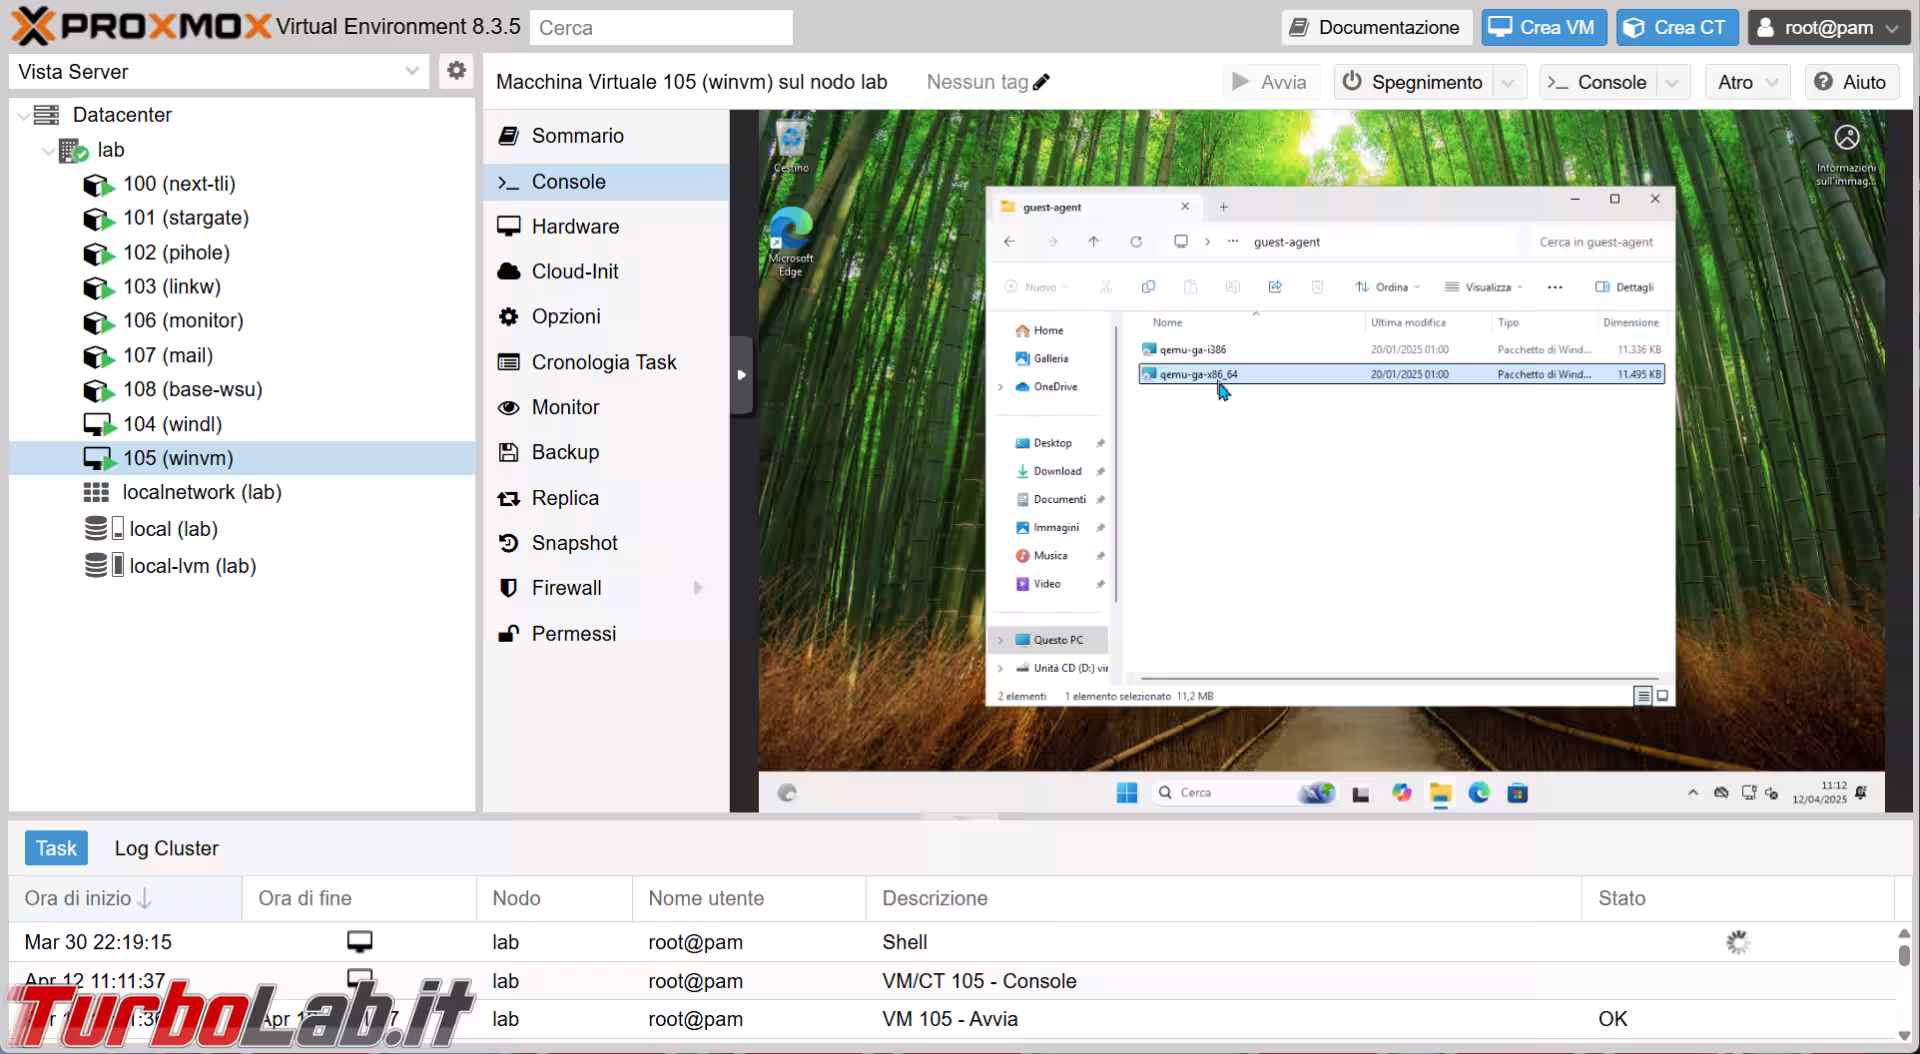Viewport: 1920px width, 1054px height.
Task: Click the Backup floppy disk icon
Action: click(x=509, y=452)
